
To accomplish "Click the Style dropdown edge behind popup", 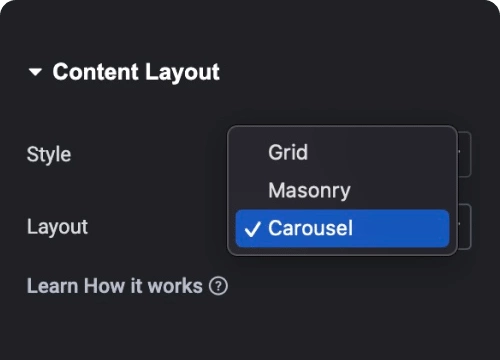I will click(464, 154).
